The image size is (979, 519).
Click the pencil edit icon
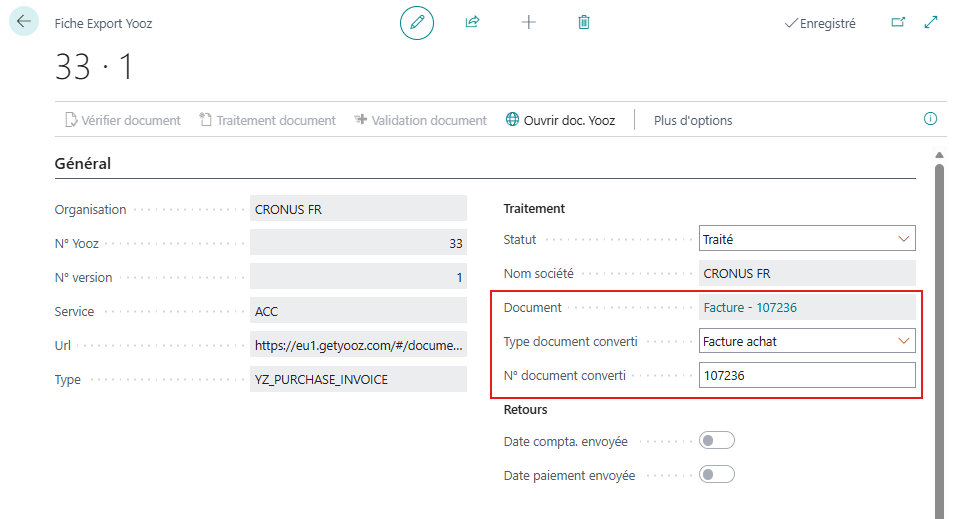(417, 22)
